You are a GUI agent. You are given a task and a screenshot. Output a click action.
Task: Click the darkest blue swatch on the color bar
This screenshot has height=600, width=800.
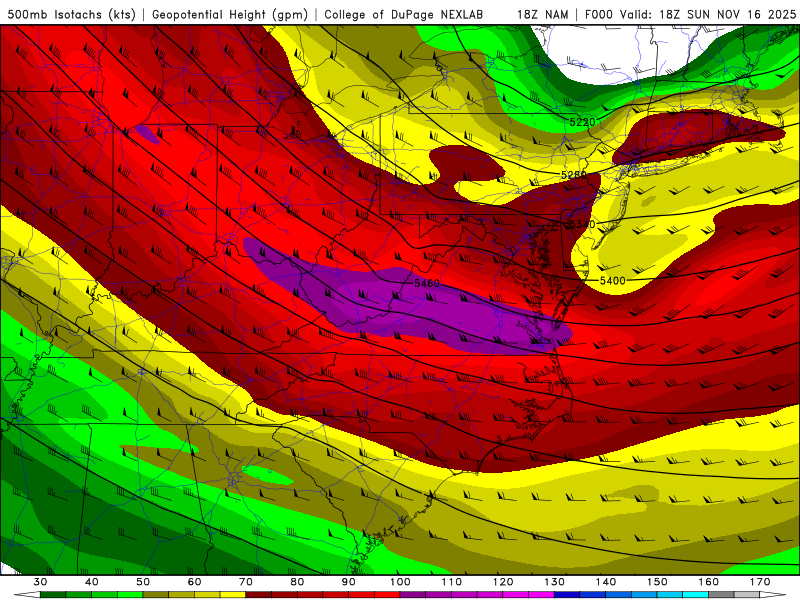567,595
